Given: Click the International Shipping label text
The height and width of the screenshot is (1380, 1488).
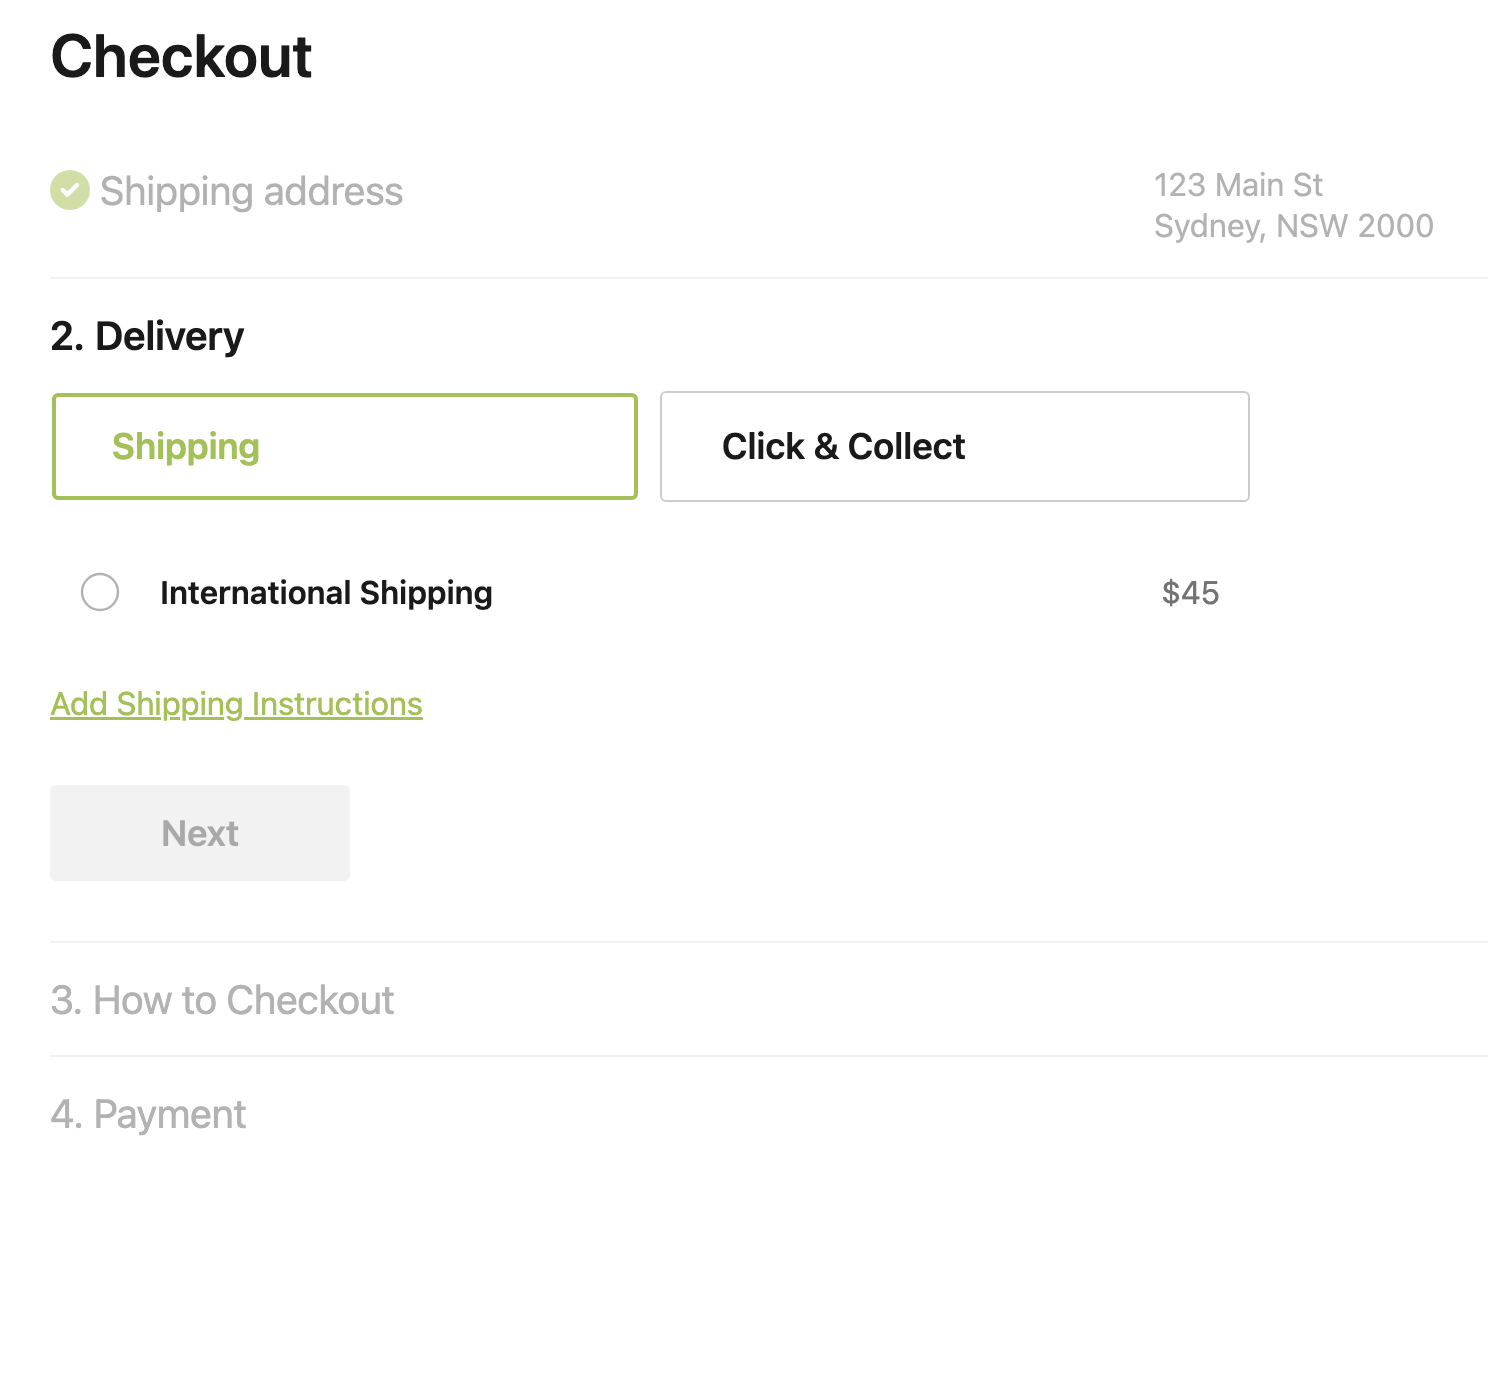Looking at the screenshot, I should [x=324, y=593].
